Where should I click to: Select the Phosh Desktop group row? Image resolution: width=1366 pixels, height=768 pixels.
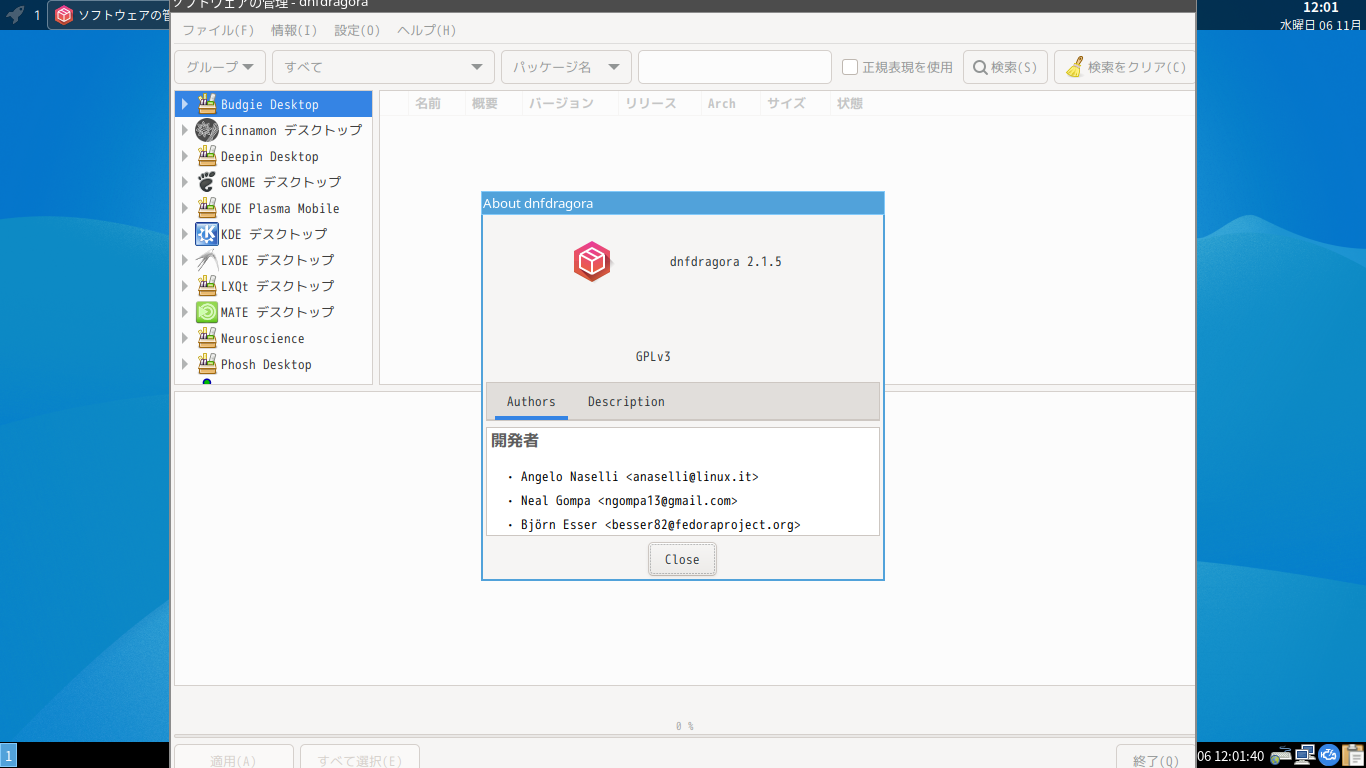(x=274, y=364)
